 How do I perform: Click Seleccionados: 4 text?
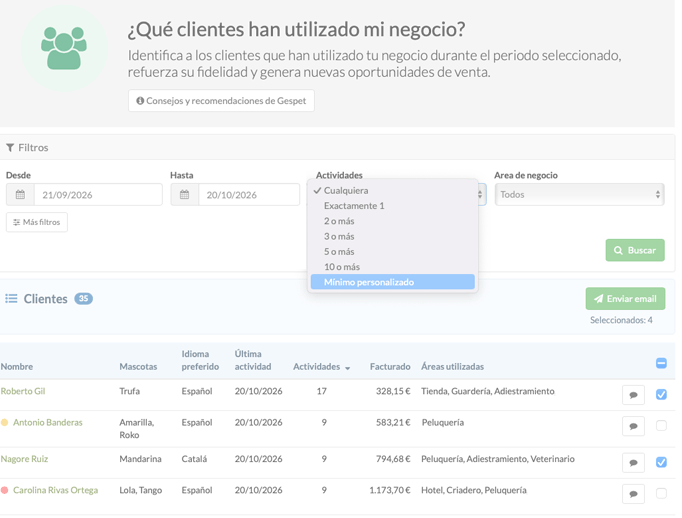pos(621,320)
